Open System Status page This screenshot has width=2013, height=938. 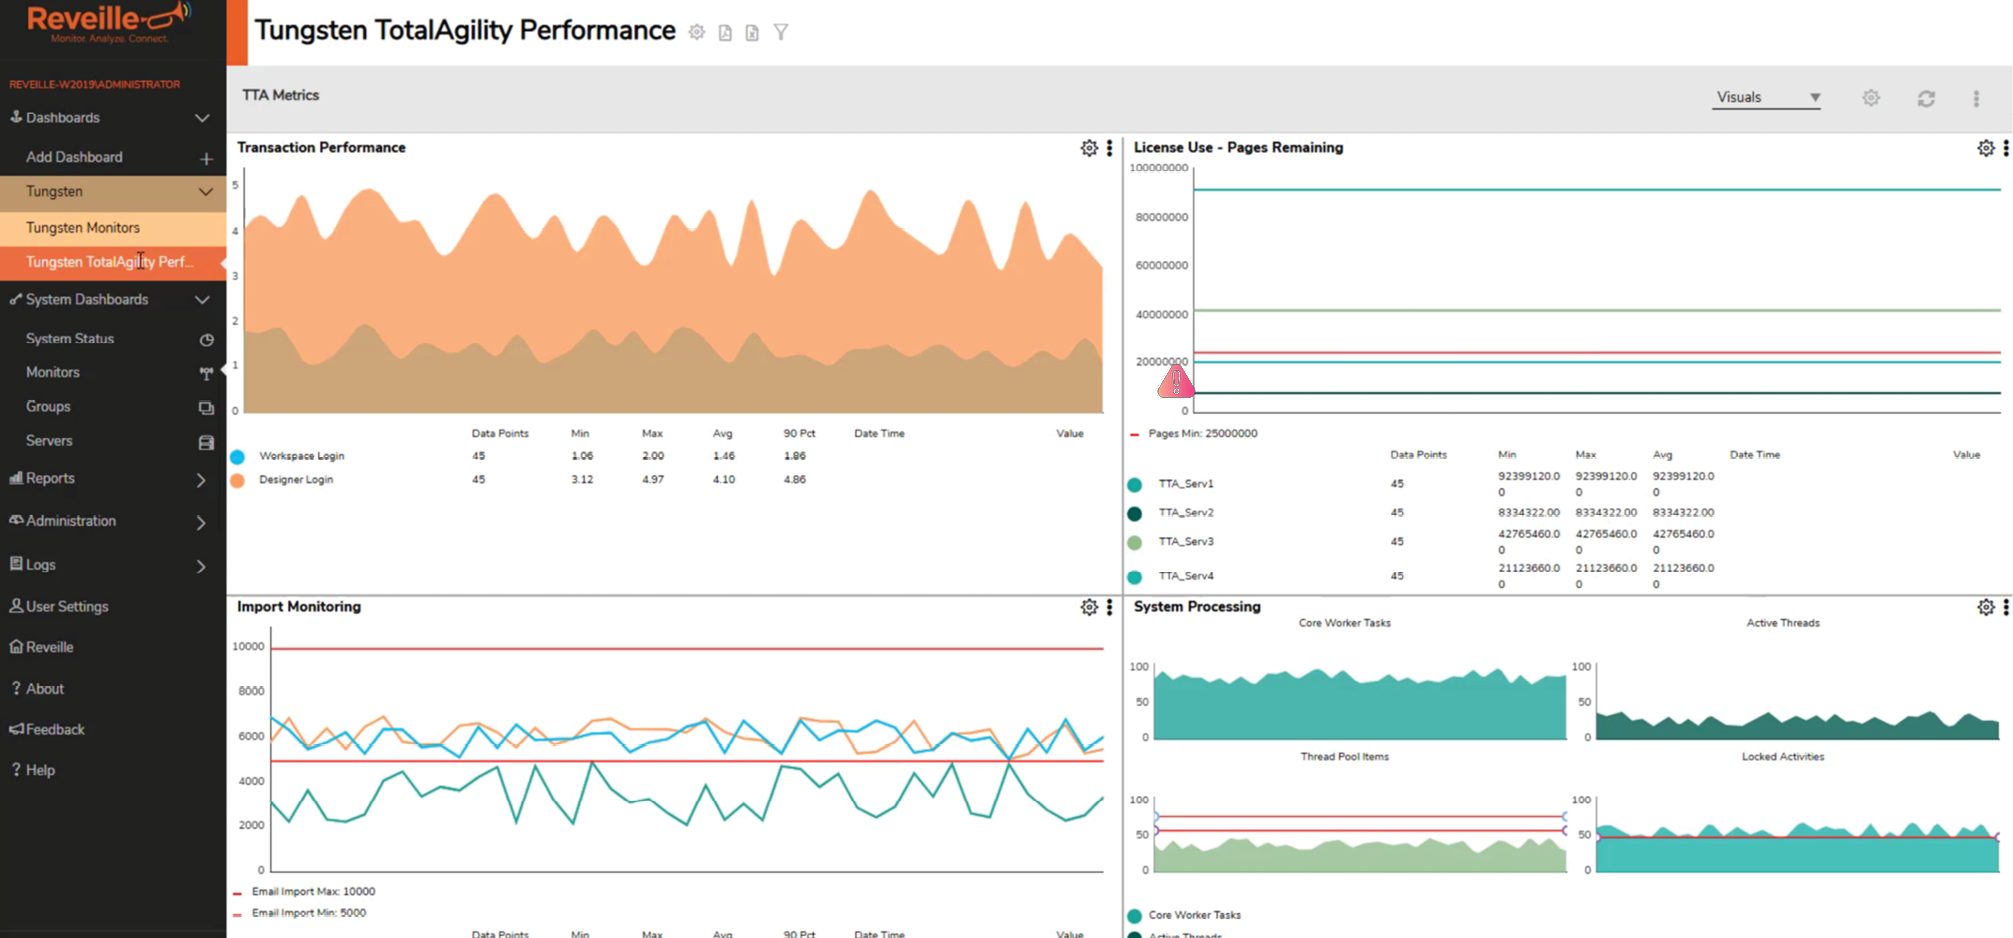coord(70,339)
